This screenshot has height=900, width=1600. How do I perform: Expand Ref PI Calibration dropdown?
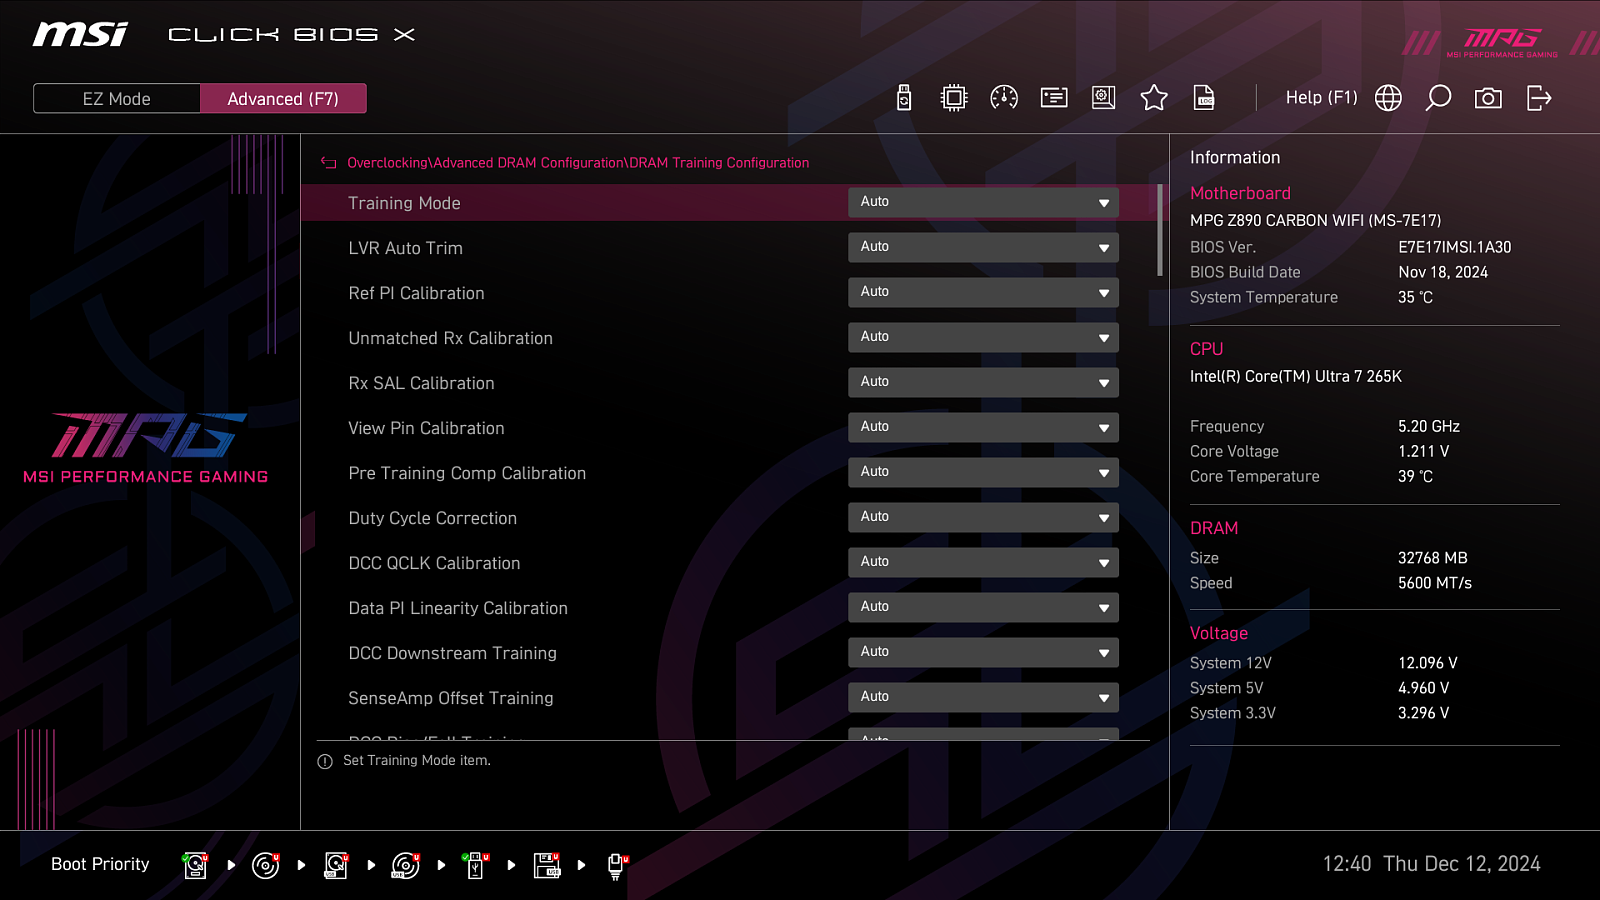pyautogui.click(x=983, y=292)
